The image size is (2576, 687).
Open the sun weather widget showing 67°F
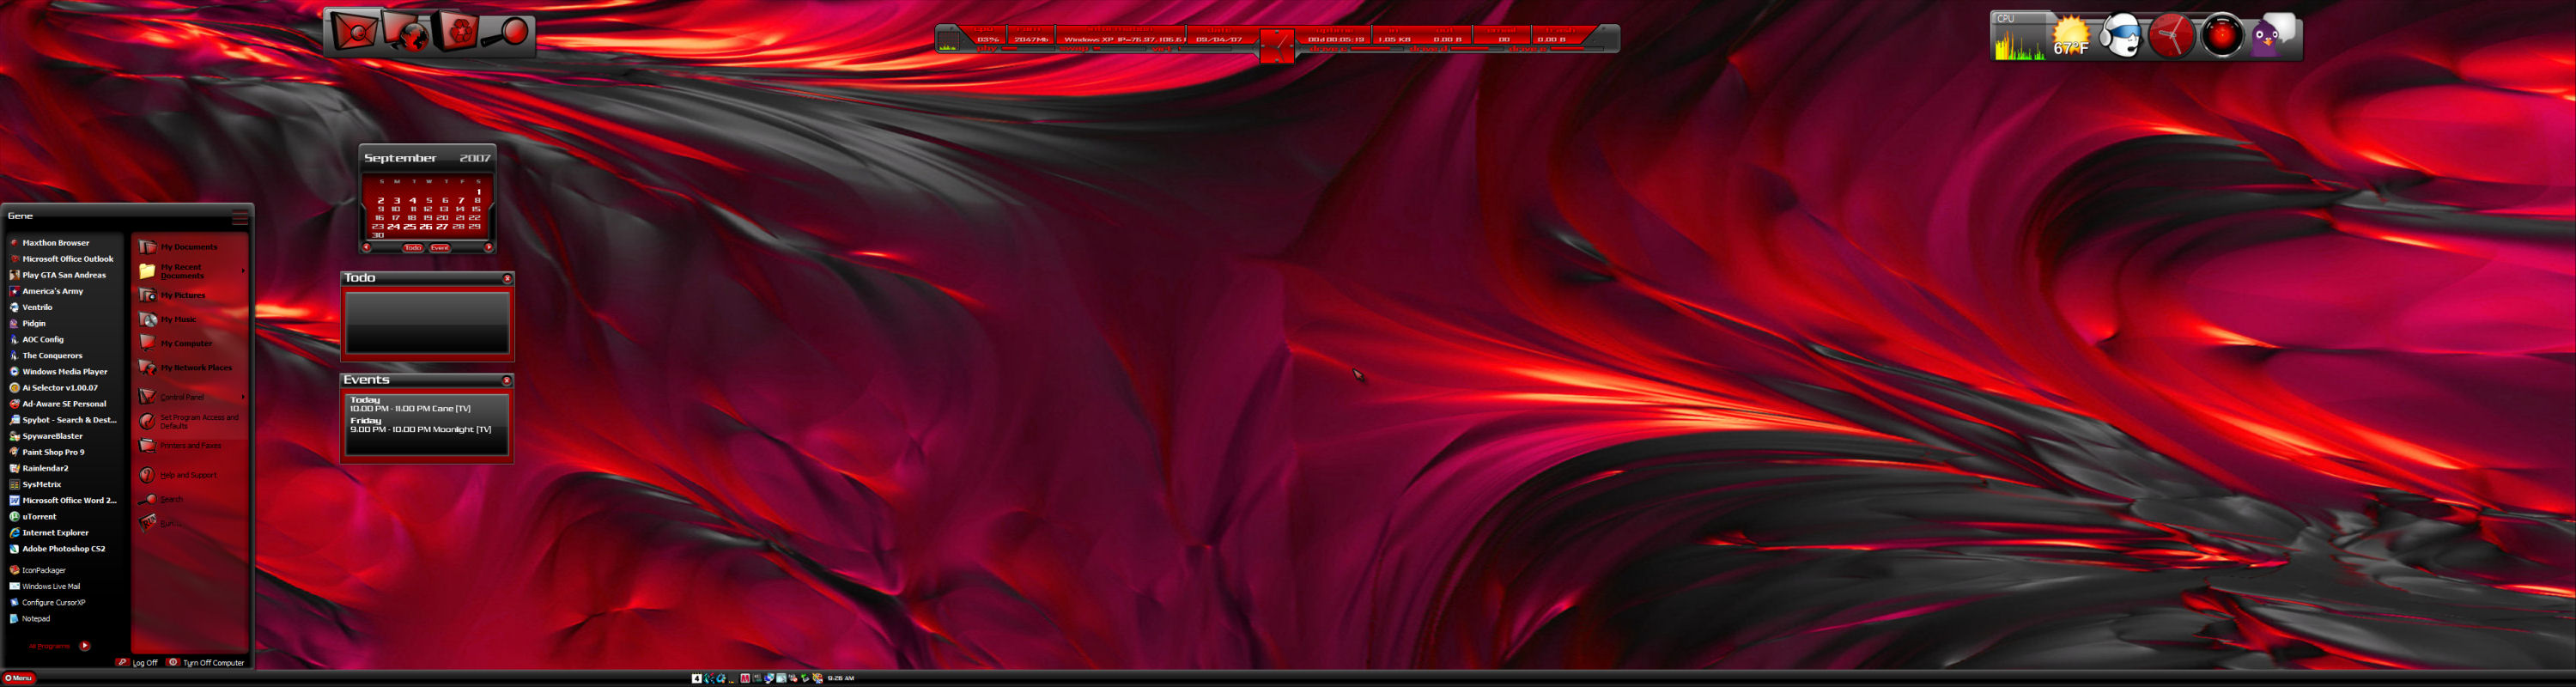coord(2070,36)
